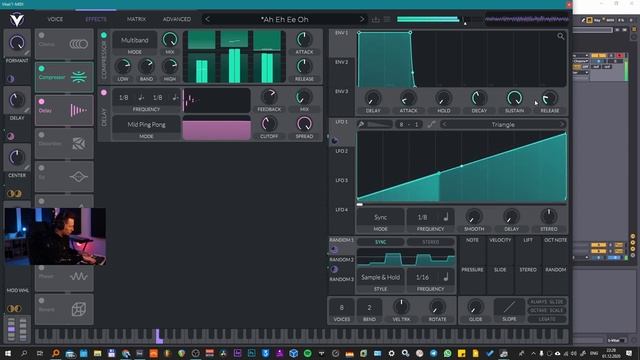The height and width of the screenshot is (360, 640).
Task: Toggle Random SYNC button
Action: point(380,242)
